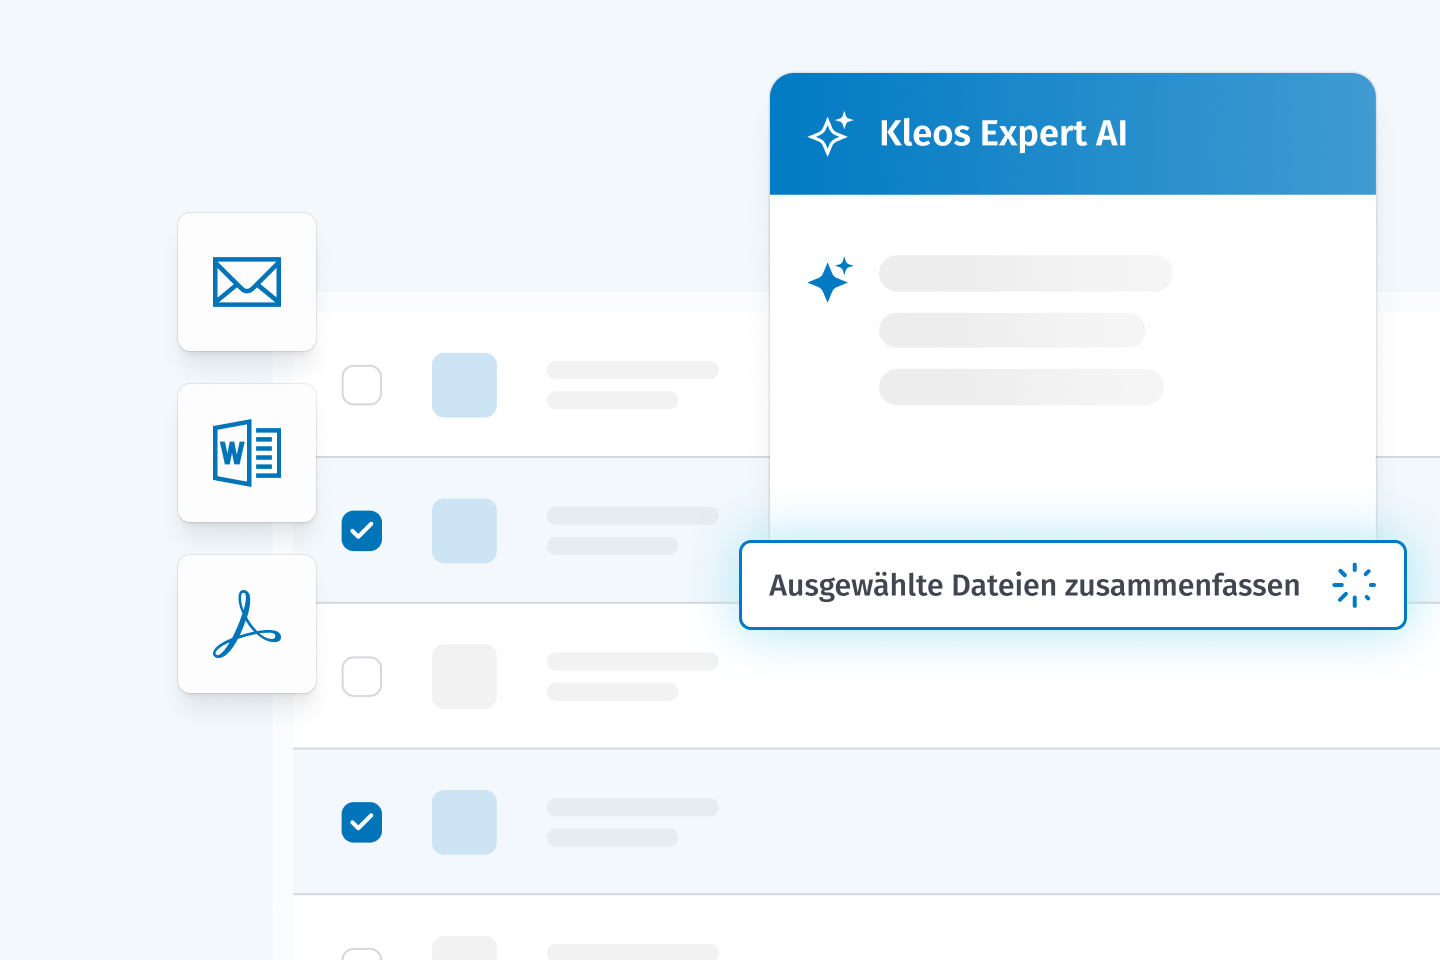
Task: Click the fourth row's file name placeholder
Action: point(632,808)
